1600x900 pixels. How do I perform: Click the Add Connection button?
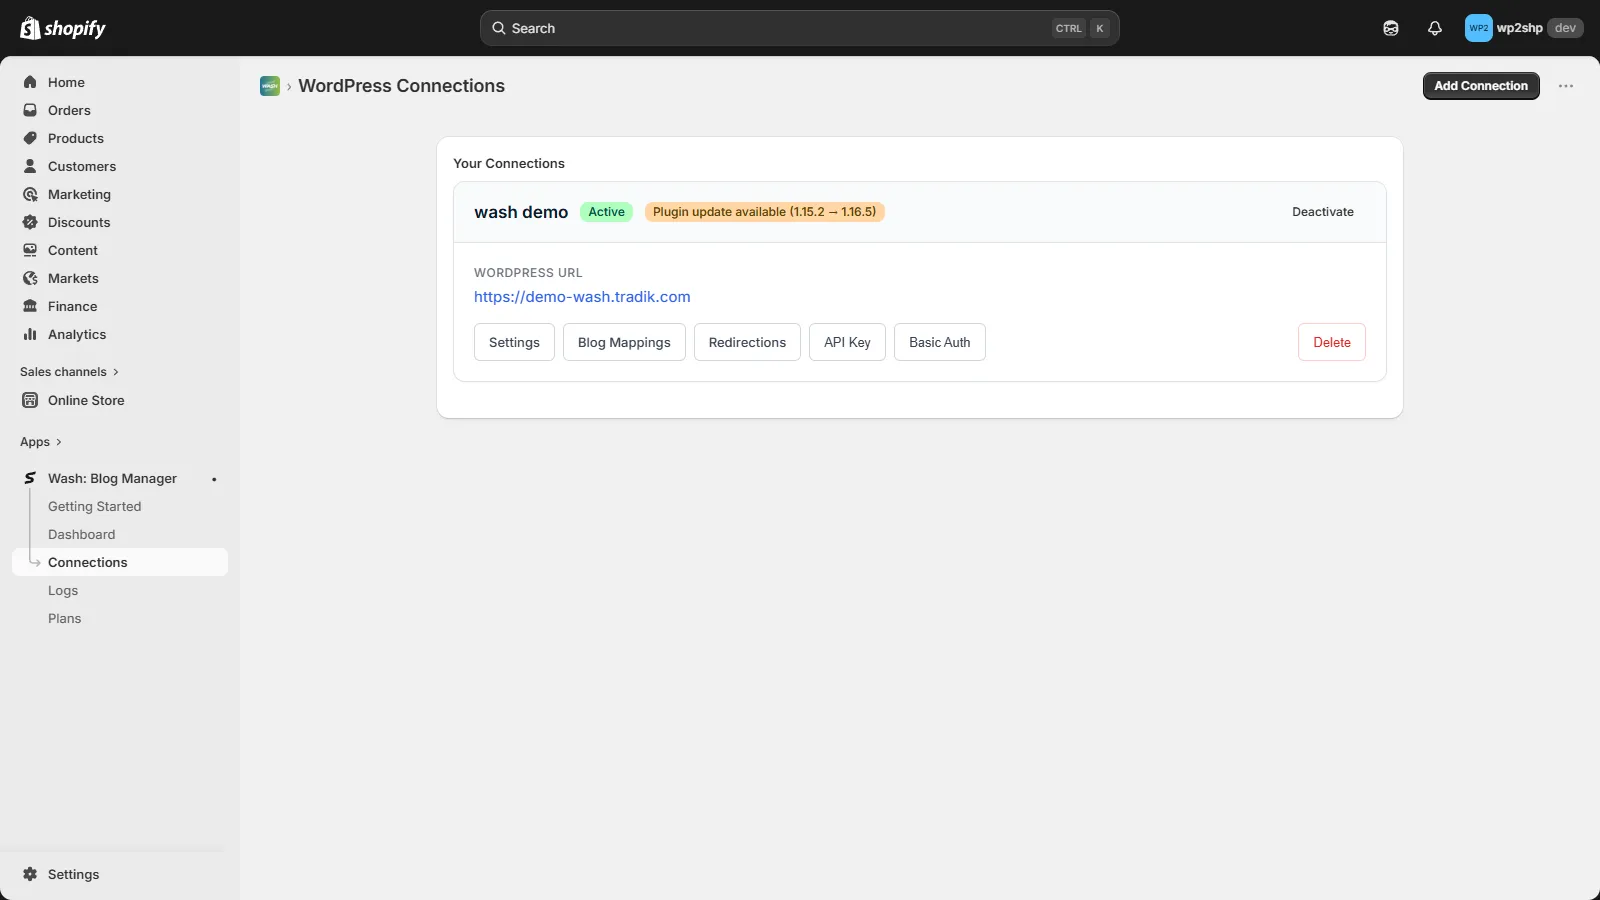1481,86
